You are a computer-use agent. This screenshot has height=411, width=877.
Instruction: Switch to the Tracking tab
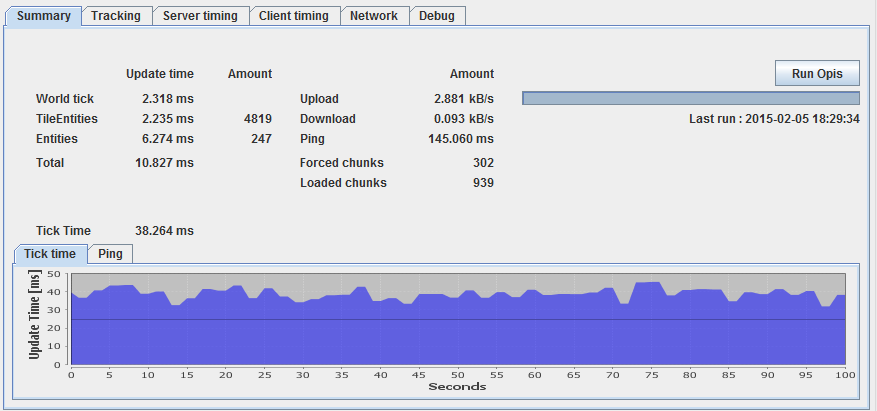(117, 16)
